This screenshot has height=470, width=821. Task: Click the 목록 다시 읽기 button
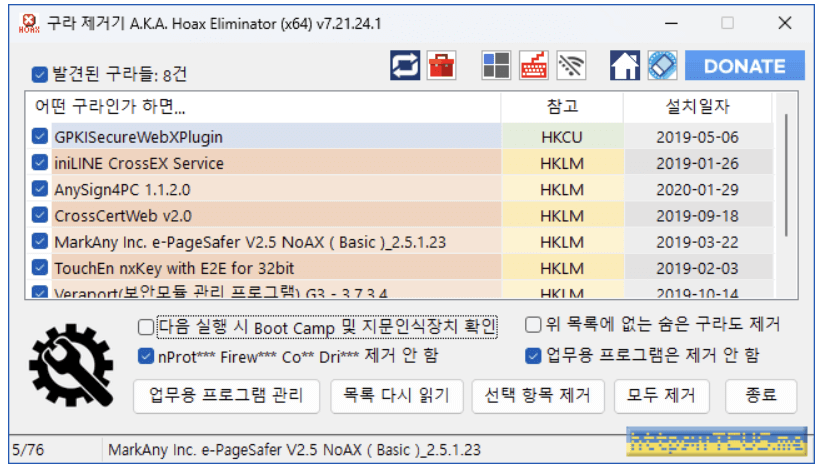point(396,396)
